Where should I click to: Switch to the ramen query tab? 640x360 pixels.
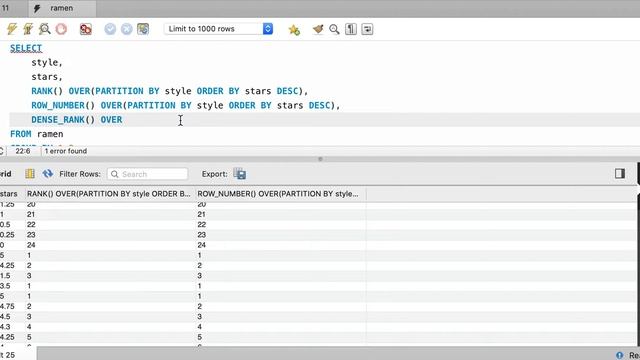click(x=62, y=8)
